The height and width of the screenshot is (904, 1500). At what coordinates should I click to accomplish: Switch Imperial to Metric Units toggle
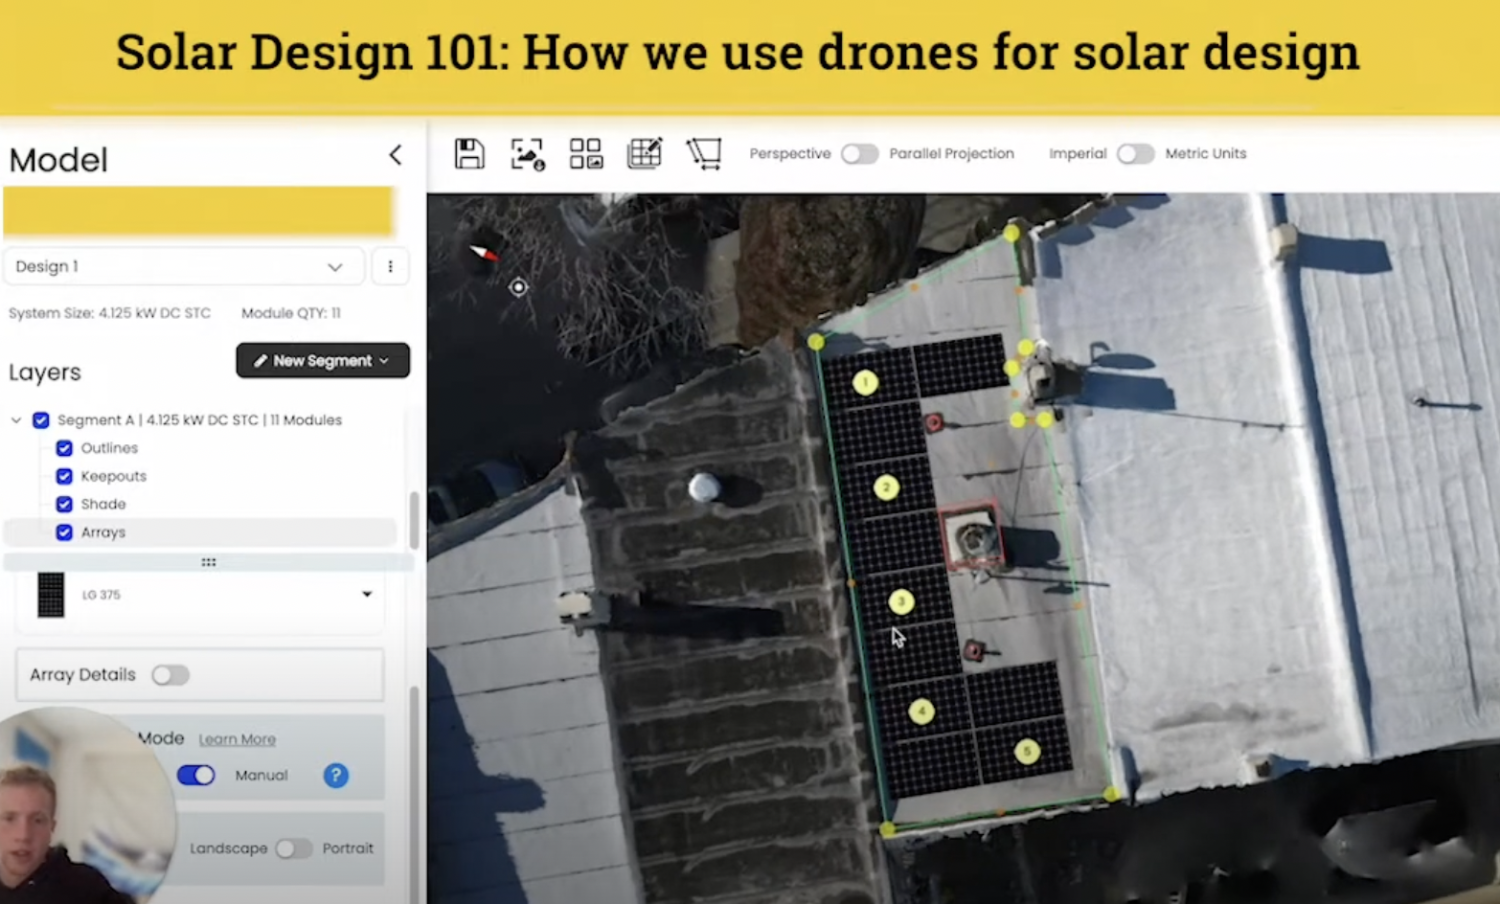coord(1135,154)
